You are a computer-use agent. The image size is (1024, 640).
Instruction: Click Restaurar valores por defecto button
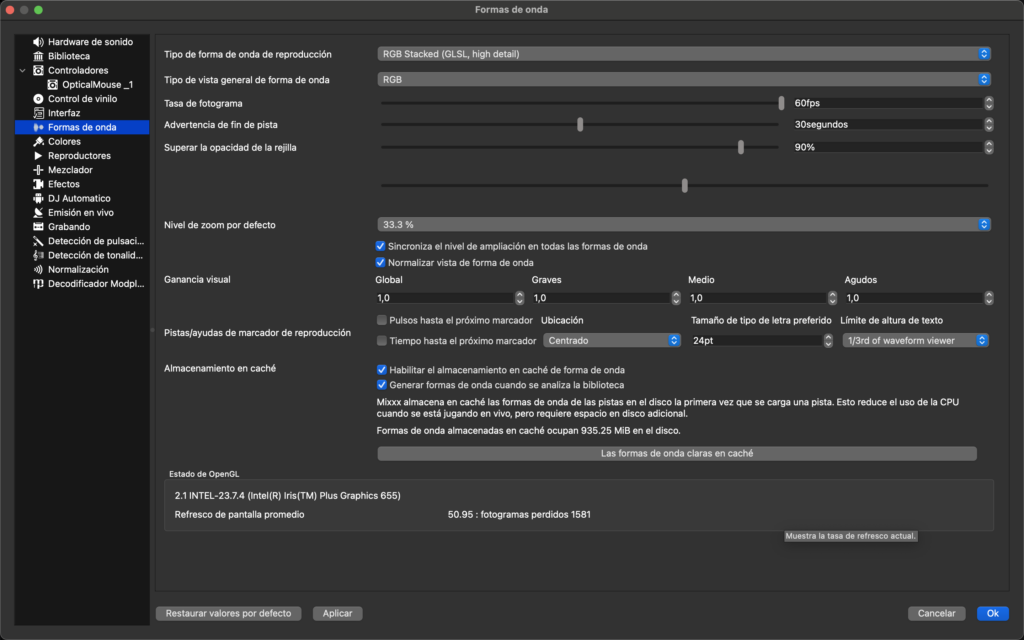click(x=229, y=613)
